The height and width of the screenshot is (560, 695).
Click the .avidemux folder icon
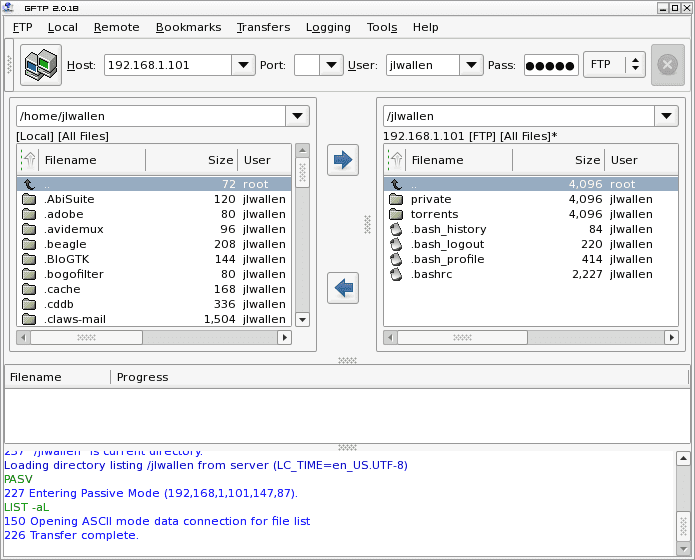tap(29, 229)
